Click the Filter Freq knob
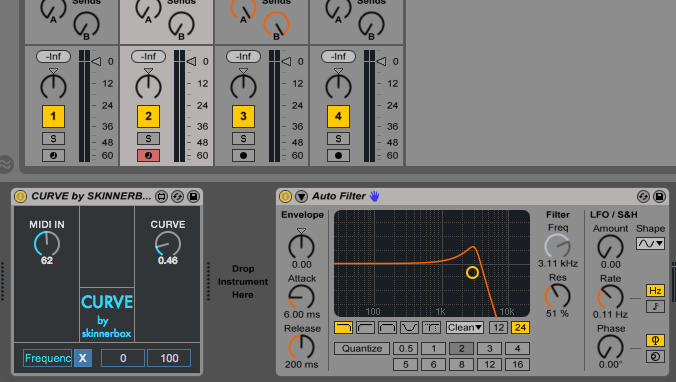 tap(557, 247)
